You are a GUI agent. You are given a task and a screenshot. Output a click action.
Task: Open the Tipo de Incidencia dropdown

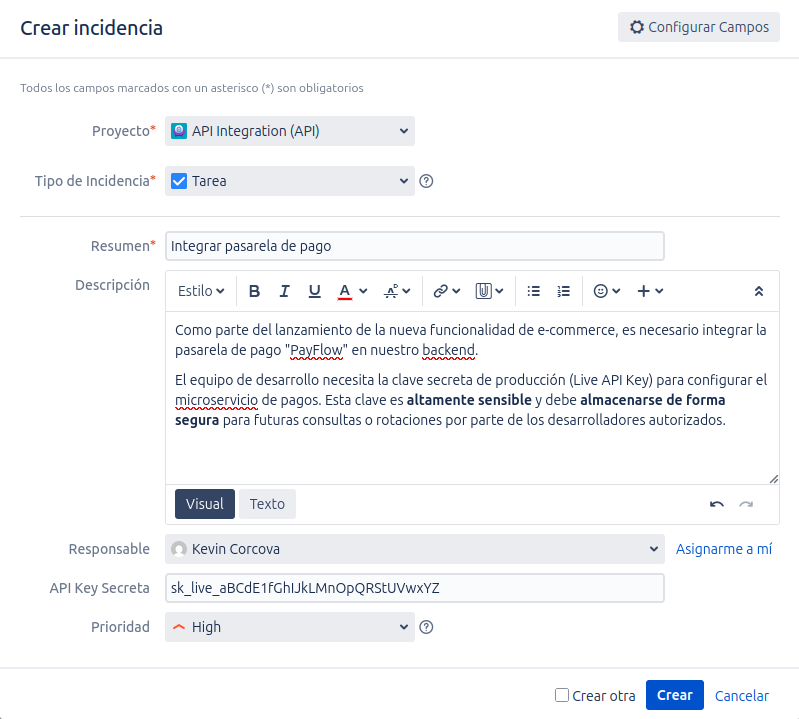[289, 181]
